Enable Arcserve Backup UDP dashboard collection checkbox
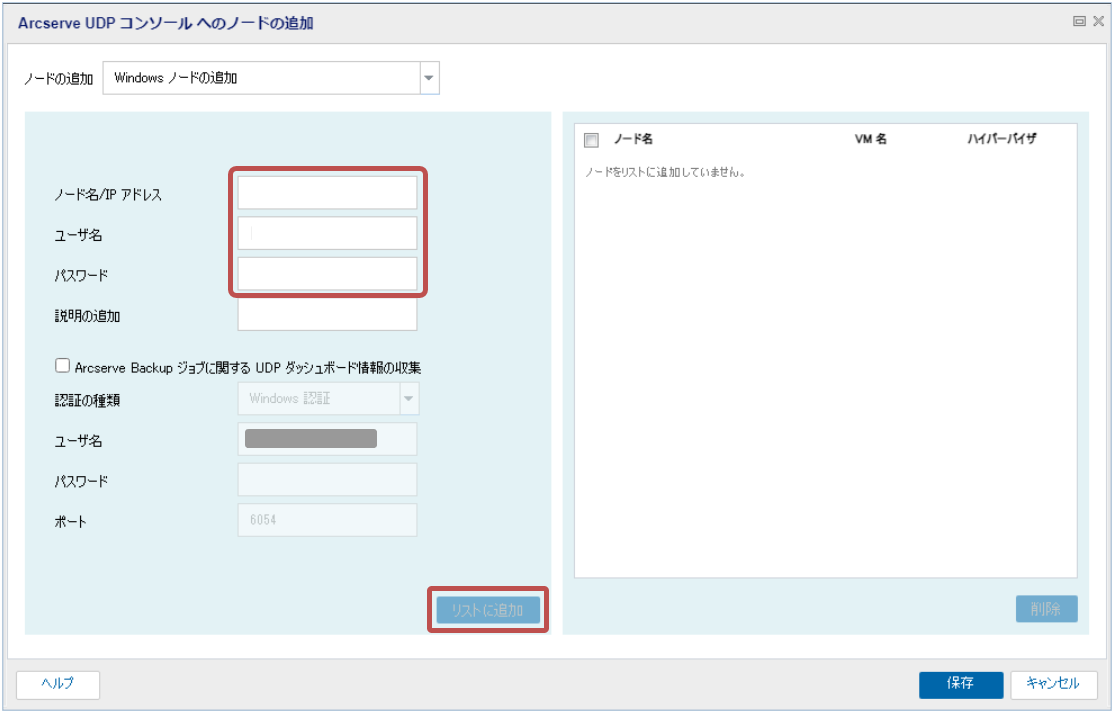Image resolution: width=1113 pixels, height=713 pixels. [62, 366]
